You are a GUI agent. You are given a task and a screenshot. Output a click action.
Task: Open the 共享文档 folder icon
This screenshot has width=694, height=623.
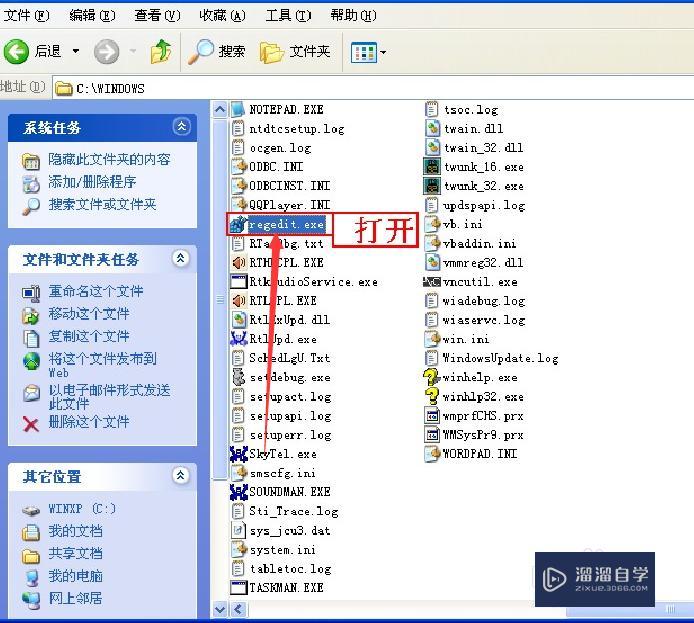31,554
